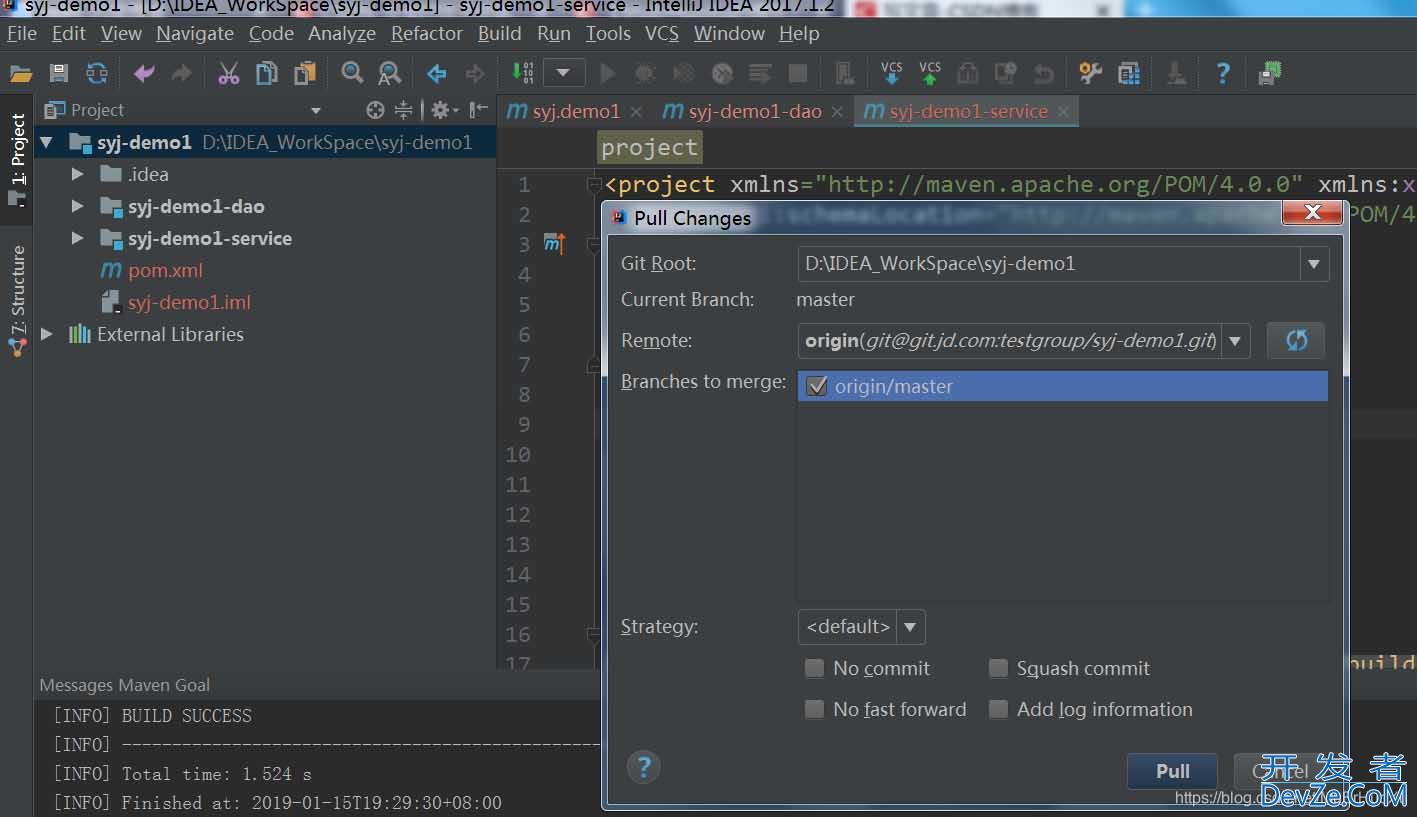The width and height of the screenshot is (1417, 817).
Task: Click the Help question mark toolbar icon
Action: 1222,73
